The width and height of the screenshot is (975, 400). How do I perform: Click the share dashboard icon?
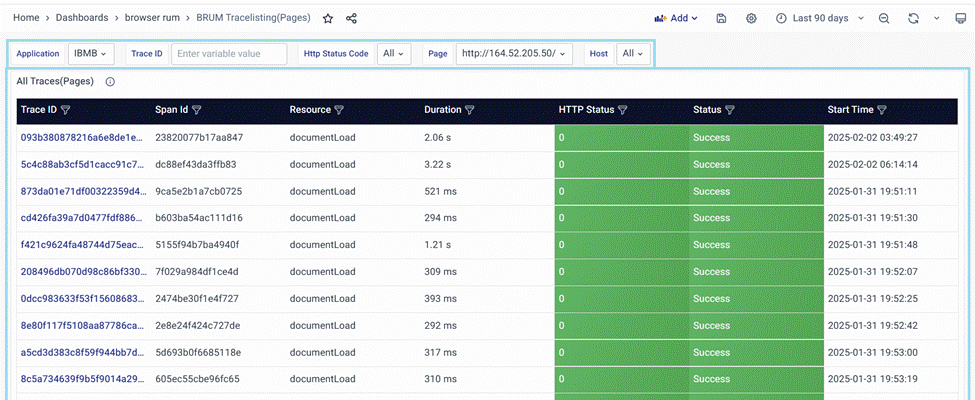(x=352, y=18)
